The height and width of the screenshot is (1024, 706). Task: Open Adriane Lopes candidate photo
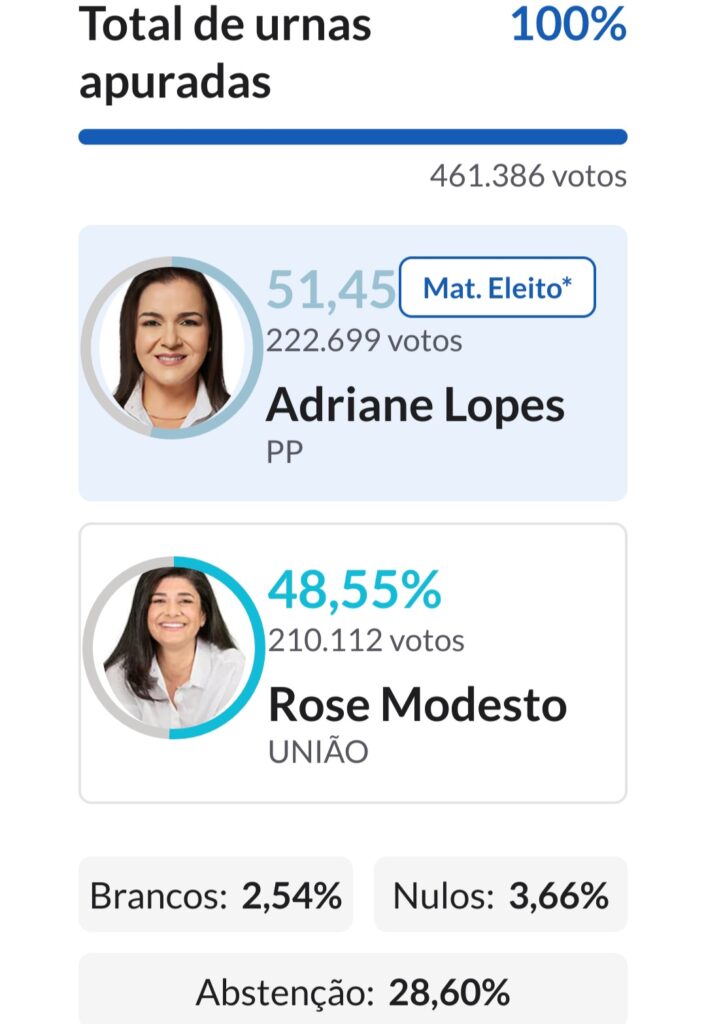point(172,347)
